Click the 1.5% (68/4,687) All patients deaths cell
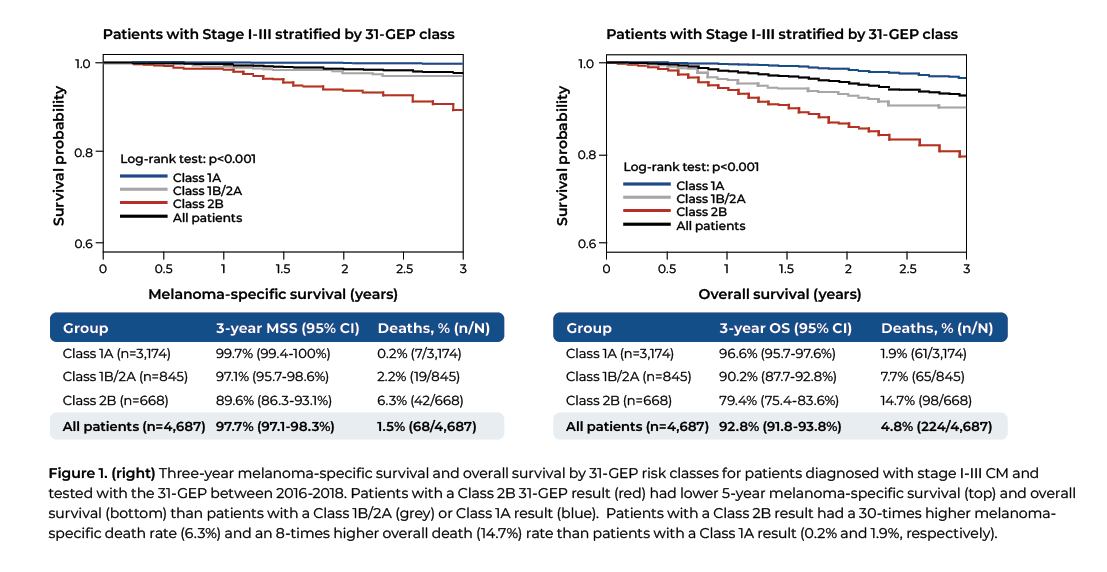This screenshot has width=1107, height=572. (x=426, y=425)
